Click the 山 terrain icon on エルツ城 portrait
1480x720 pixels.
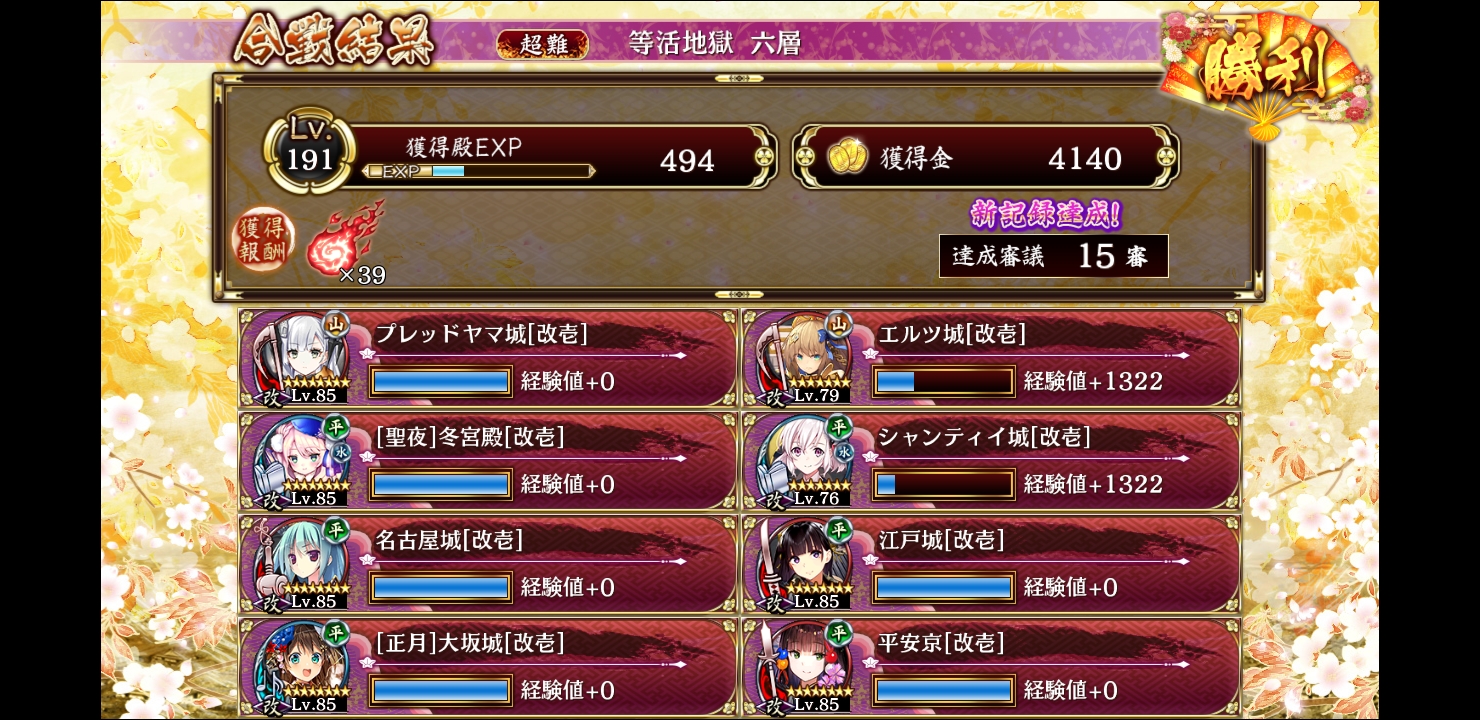[838, 323]
